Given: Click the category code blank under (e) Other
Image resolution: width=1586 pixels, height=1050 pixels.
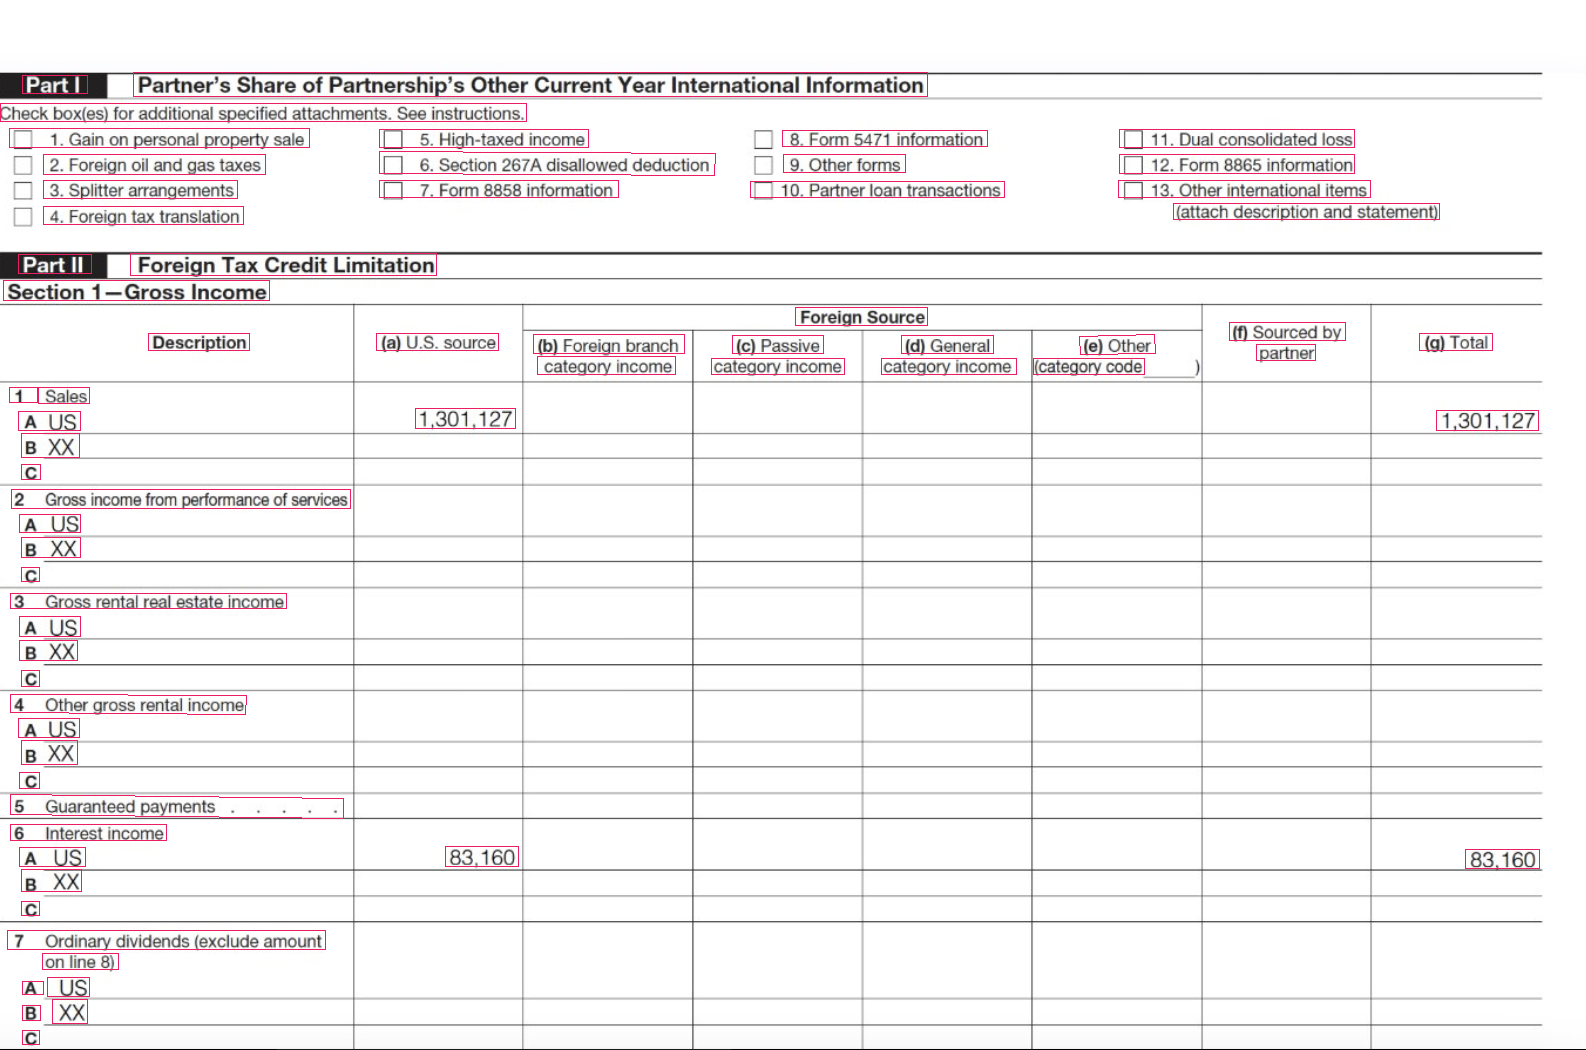Looking at the screenshot, I should pyautogui.click(x=1170, y=367).
